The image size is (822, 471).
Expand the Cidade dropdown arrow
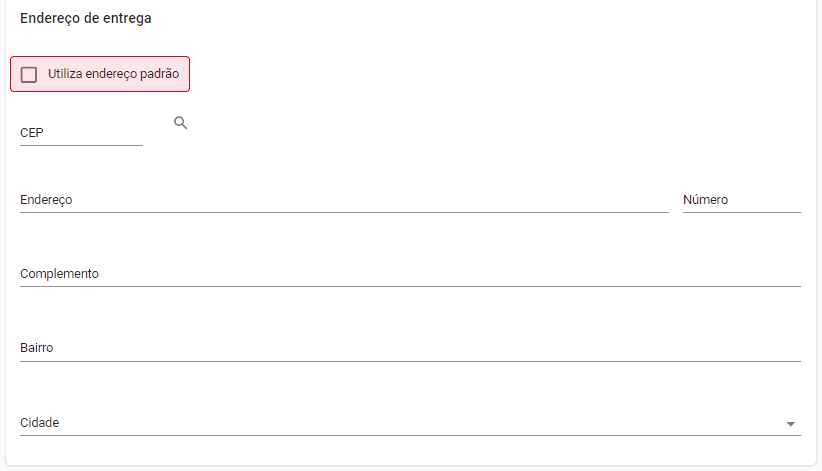click(791, 424)
